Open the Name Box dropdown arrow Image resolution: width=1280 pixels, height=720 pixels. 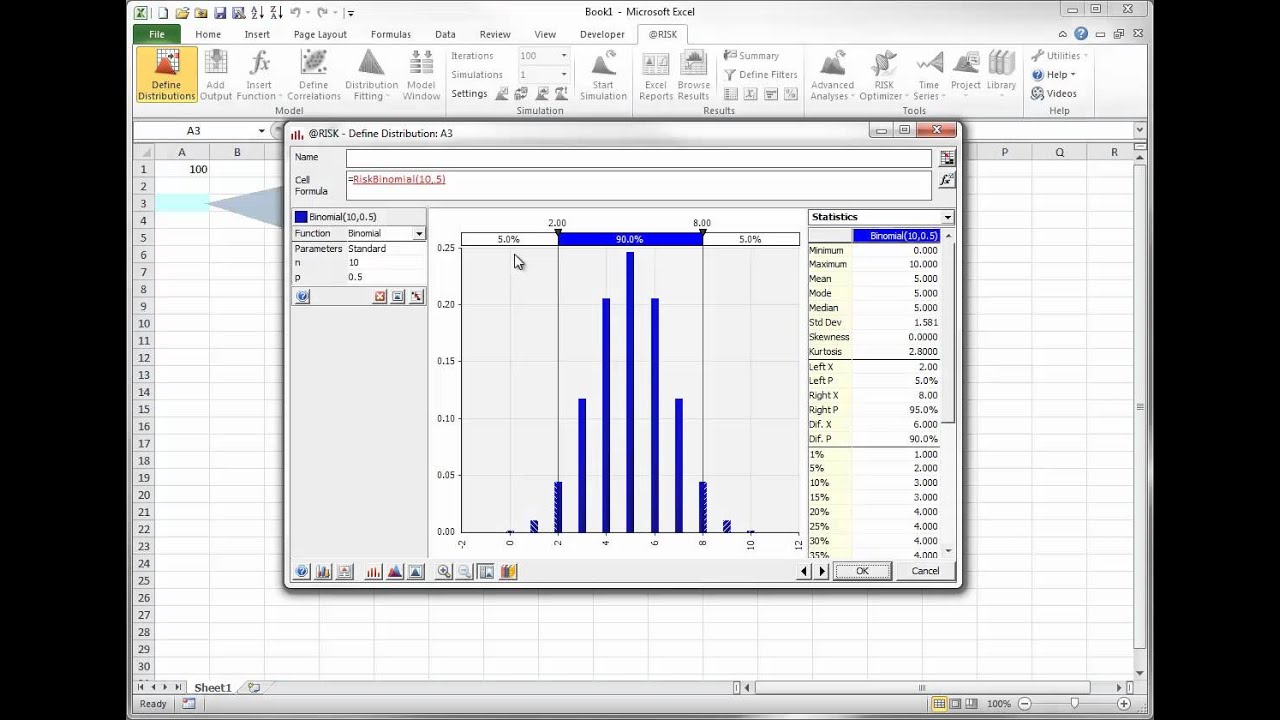click(x=262, y=131)
